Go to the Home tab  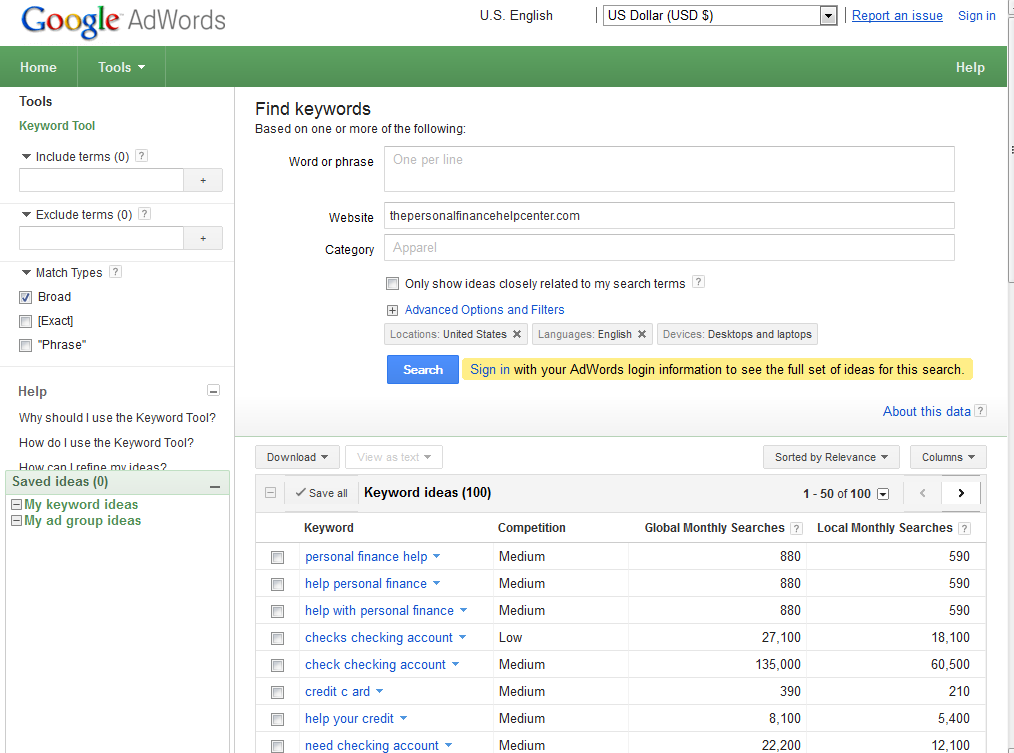pos(38,67)
